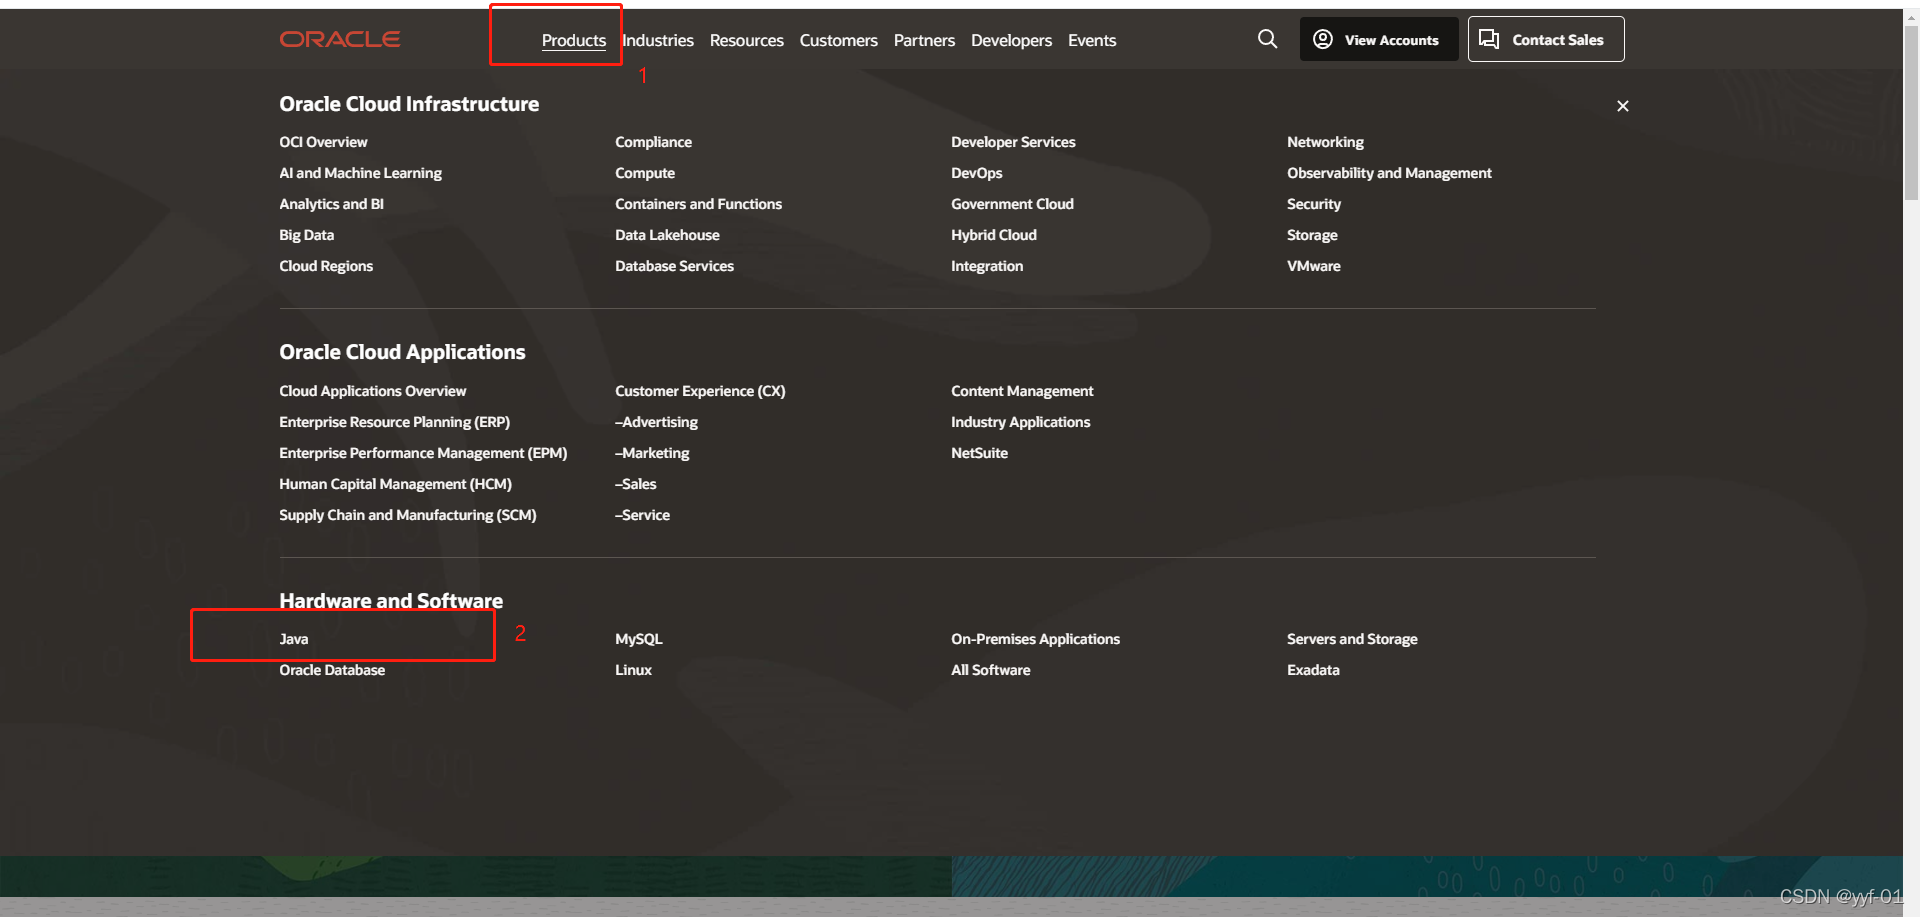This screenshot has height=917, width=1920.
Task: Open the Integration link
Action: coord(987,266)
